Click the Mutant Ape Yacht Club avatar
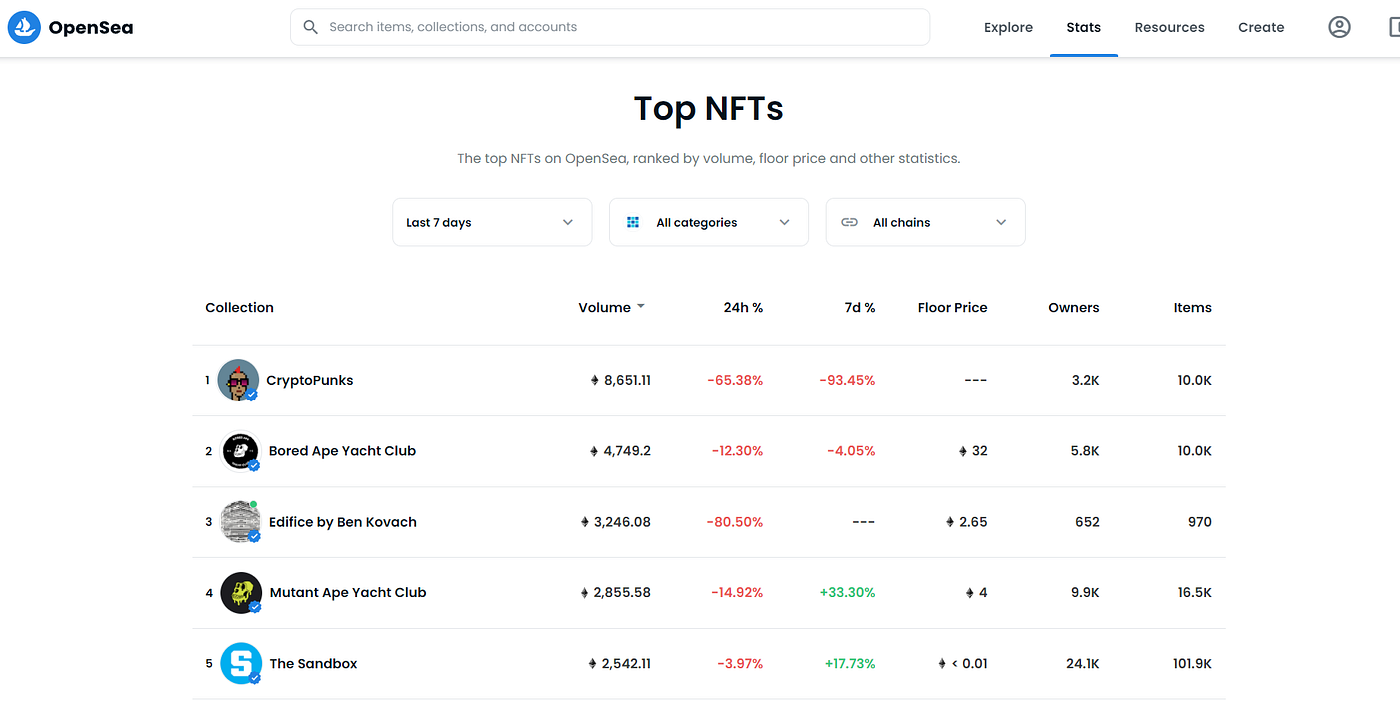The width and height of the screenshot is (1400, 701). pyautogui.click(x=241, y=593)
